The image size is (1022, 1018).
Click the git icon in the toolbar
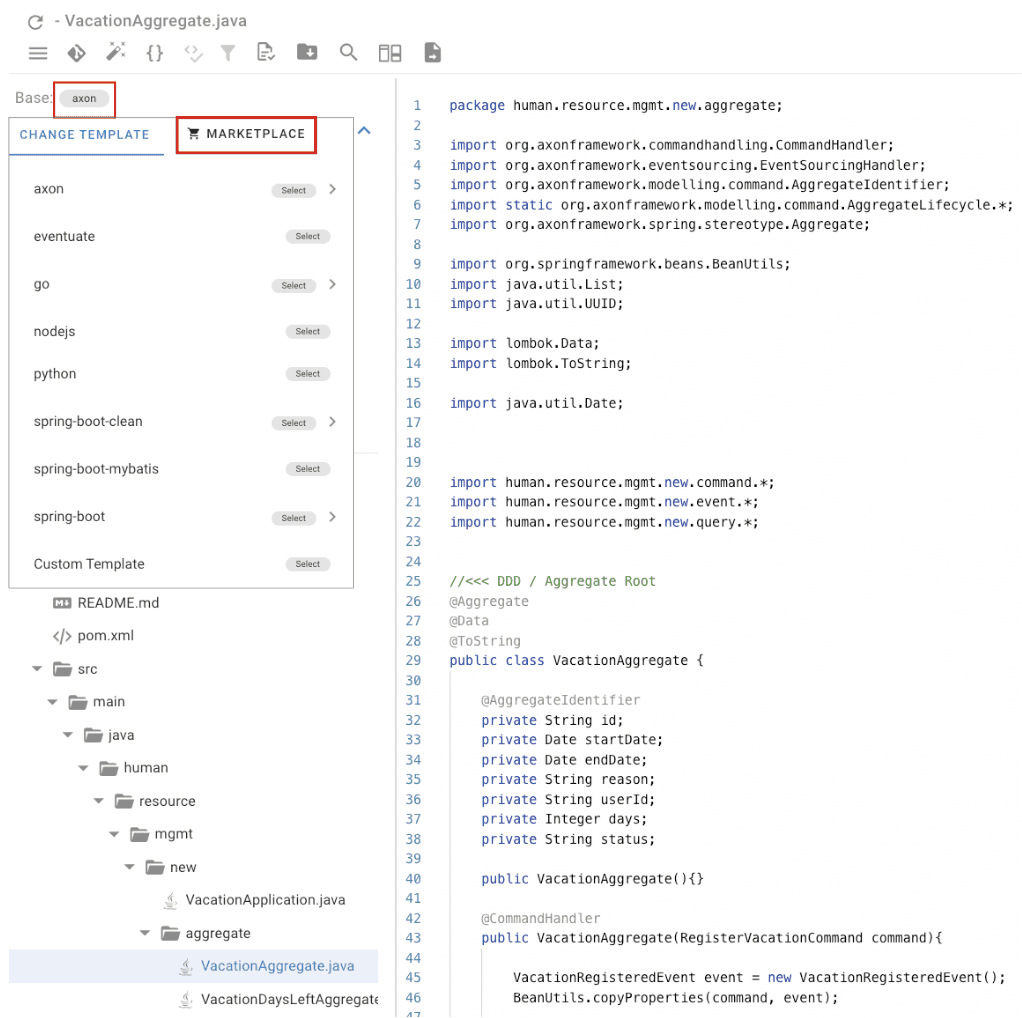click(x=76, y=53)
